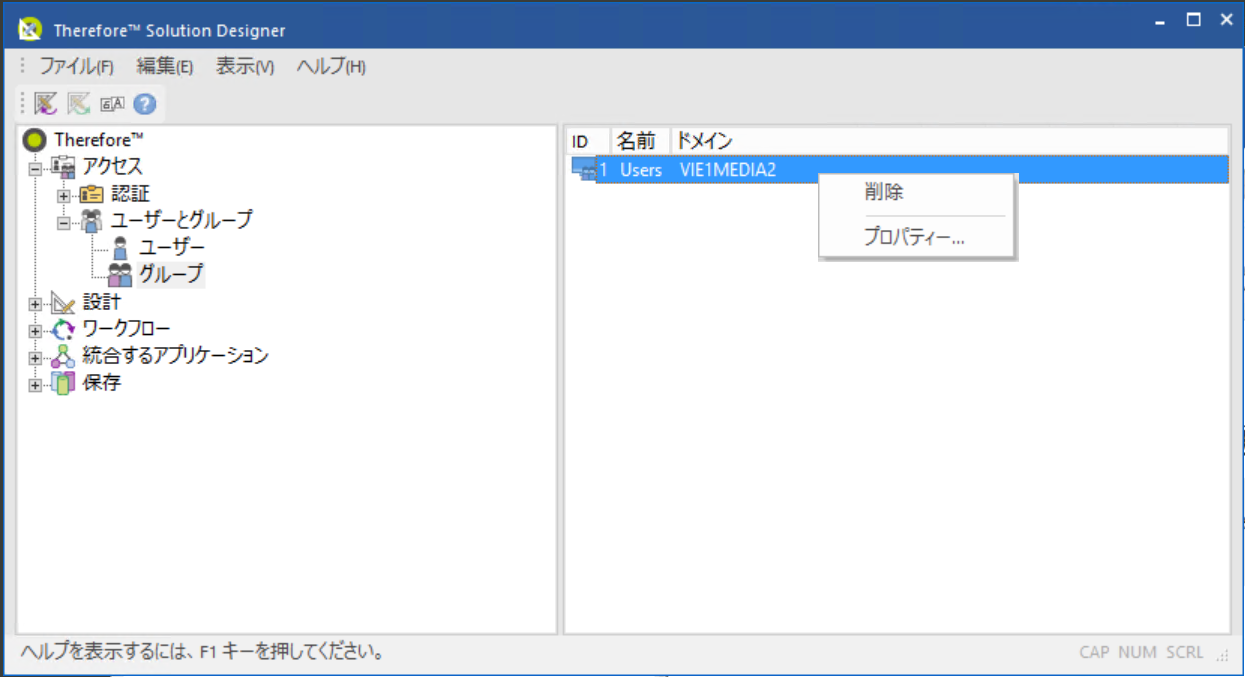This screenshot has height=677, width=1245.
Task: Click the 統合するアプリケーション nodes icon
Action: pos(63,356)
